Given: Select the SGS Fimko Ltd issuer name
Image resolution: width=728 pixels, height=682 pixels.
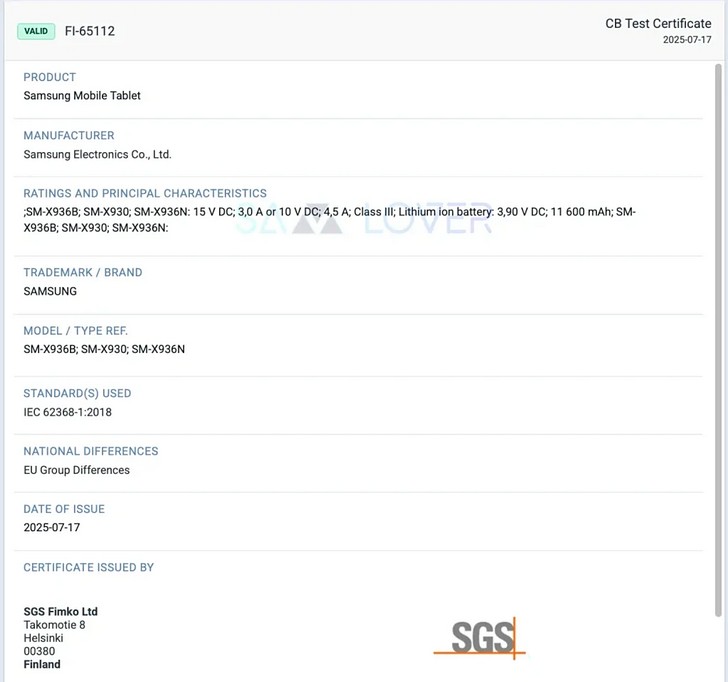Looking at the screenshot, I should pyautogui.click(x=60, y=611).
